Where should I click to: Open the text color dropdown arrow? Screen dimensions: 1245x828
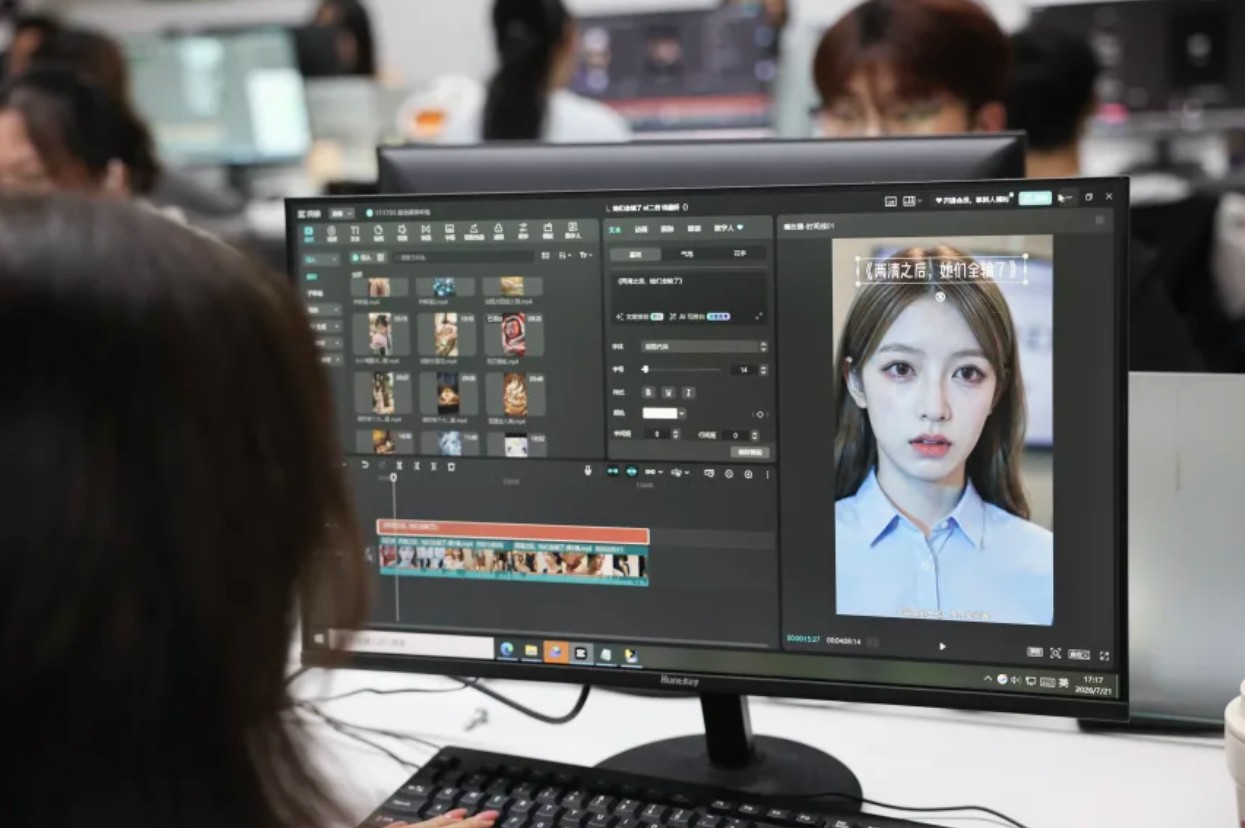click(681, 414)
